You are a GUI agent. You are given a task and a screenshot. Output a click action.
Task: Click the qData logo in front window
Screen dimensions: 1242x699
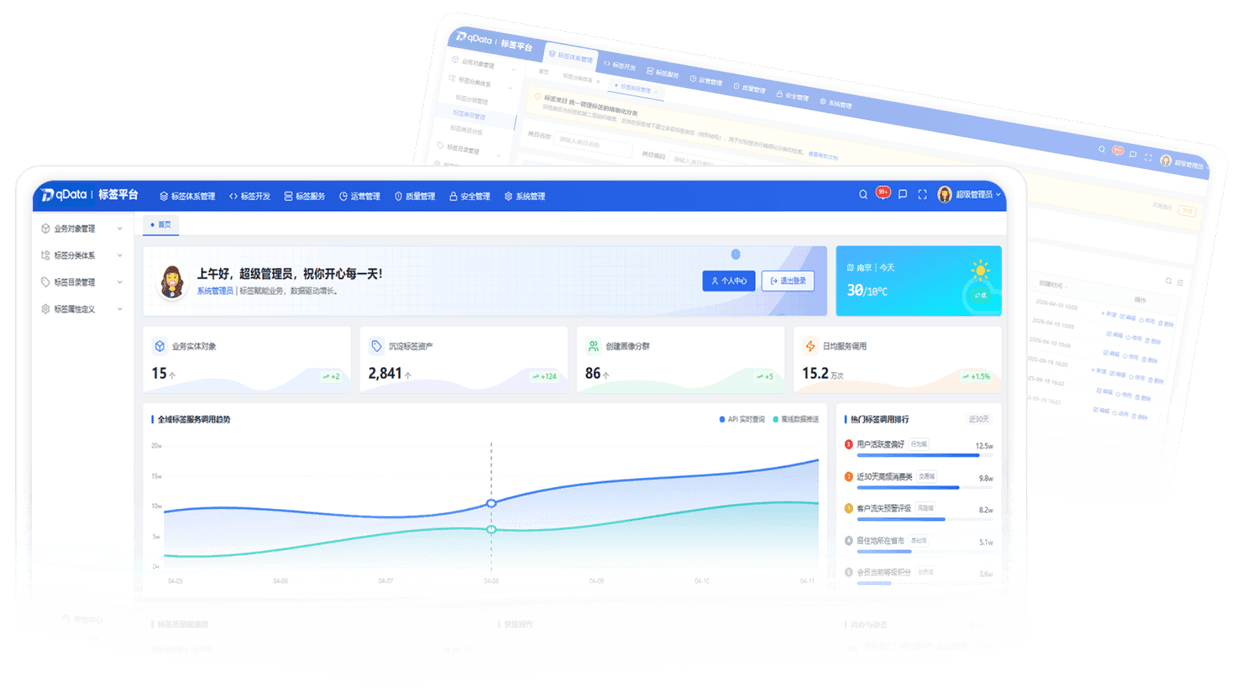[x=64, y=195]
